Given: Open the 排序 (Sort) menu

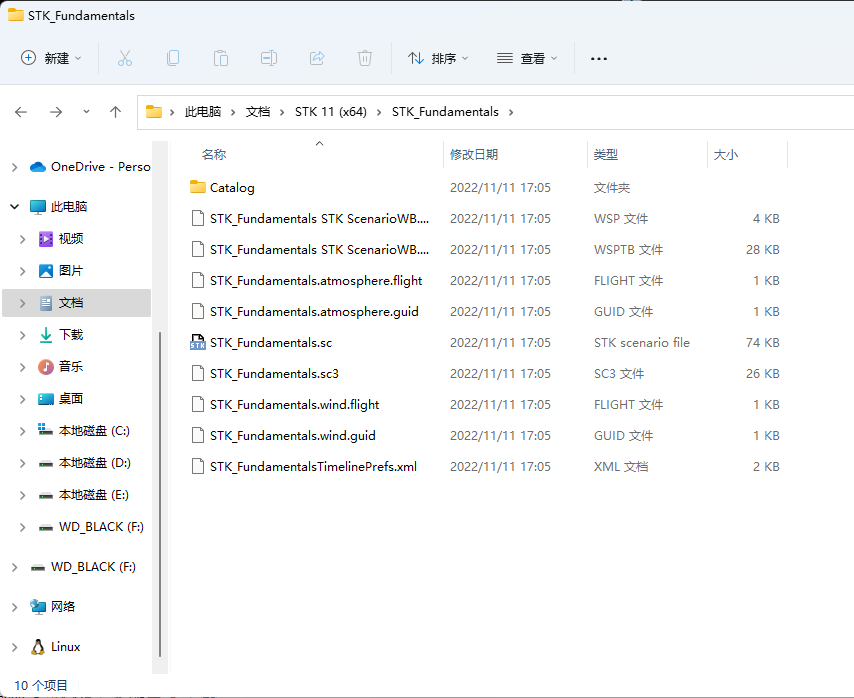Looking at the screenshot, I should click(438, 58).
